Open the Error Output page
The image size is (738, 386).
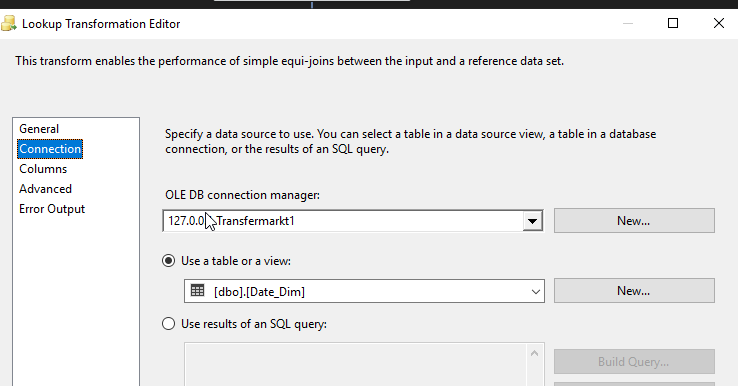click(52, 209)
